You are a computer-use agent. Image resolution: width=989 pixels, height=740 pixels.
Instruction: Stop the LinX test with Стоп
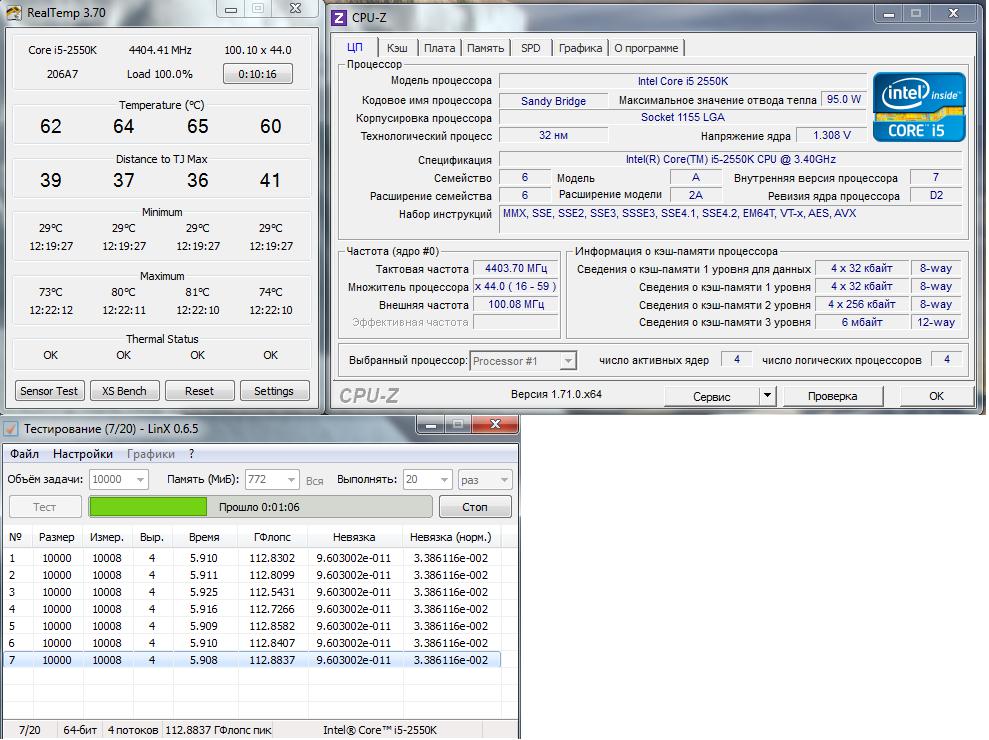point(475,507)
